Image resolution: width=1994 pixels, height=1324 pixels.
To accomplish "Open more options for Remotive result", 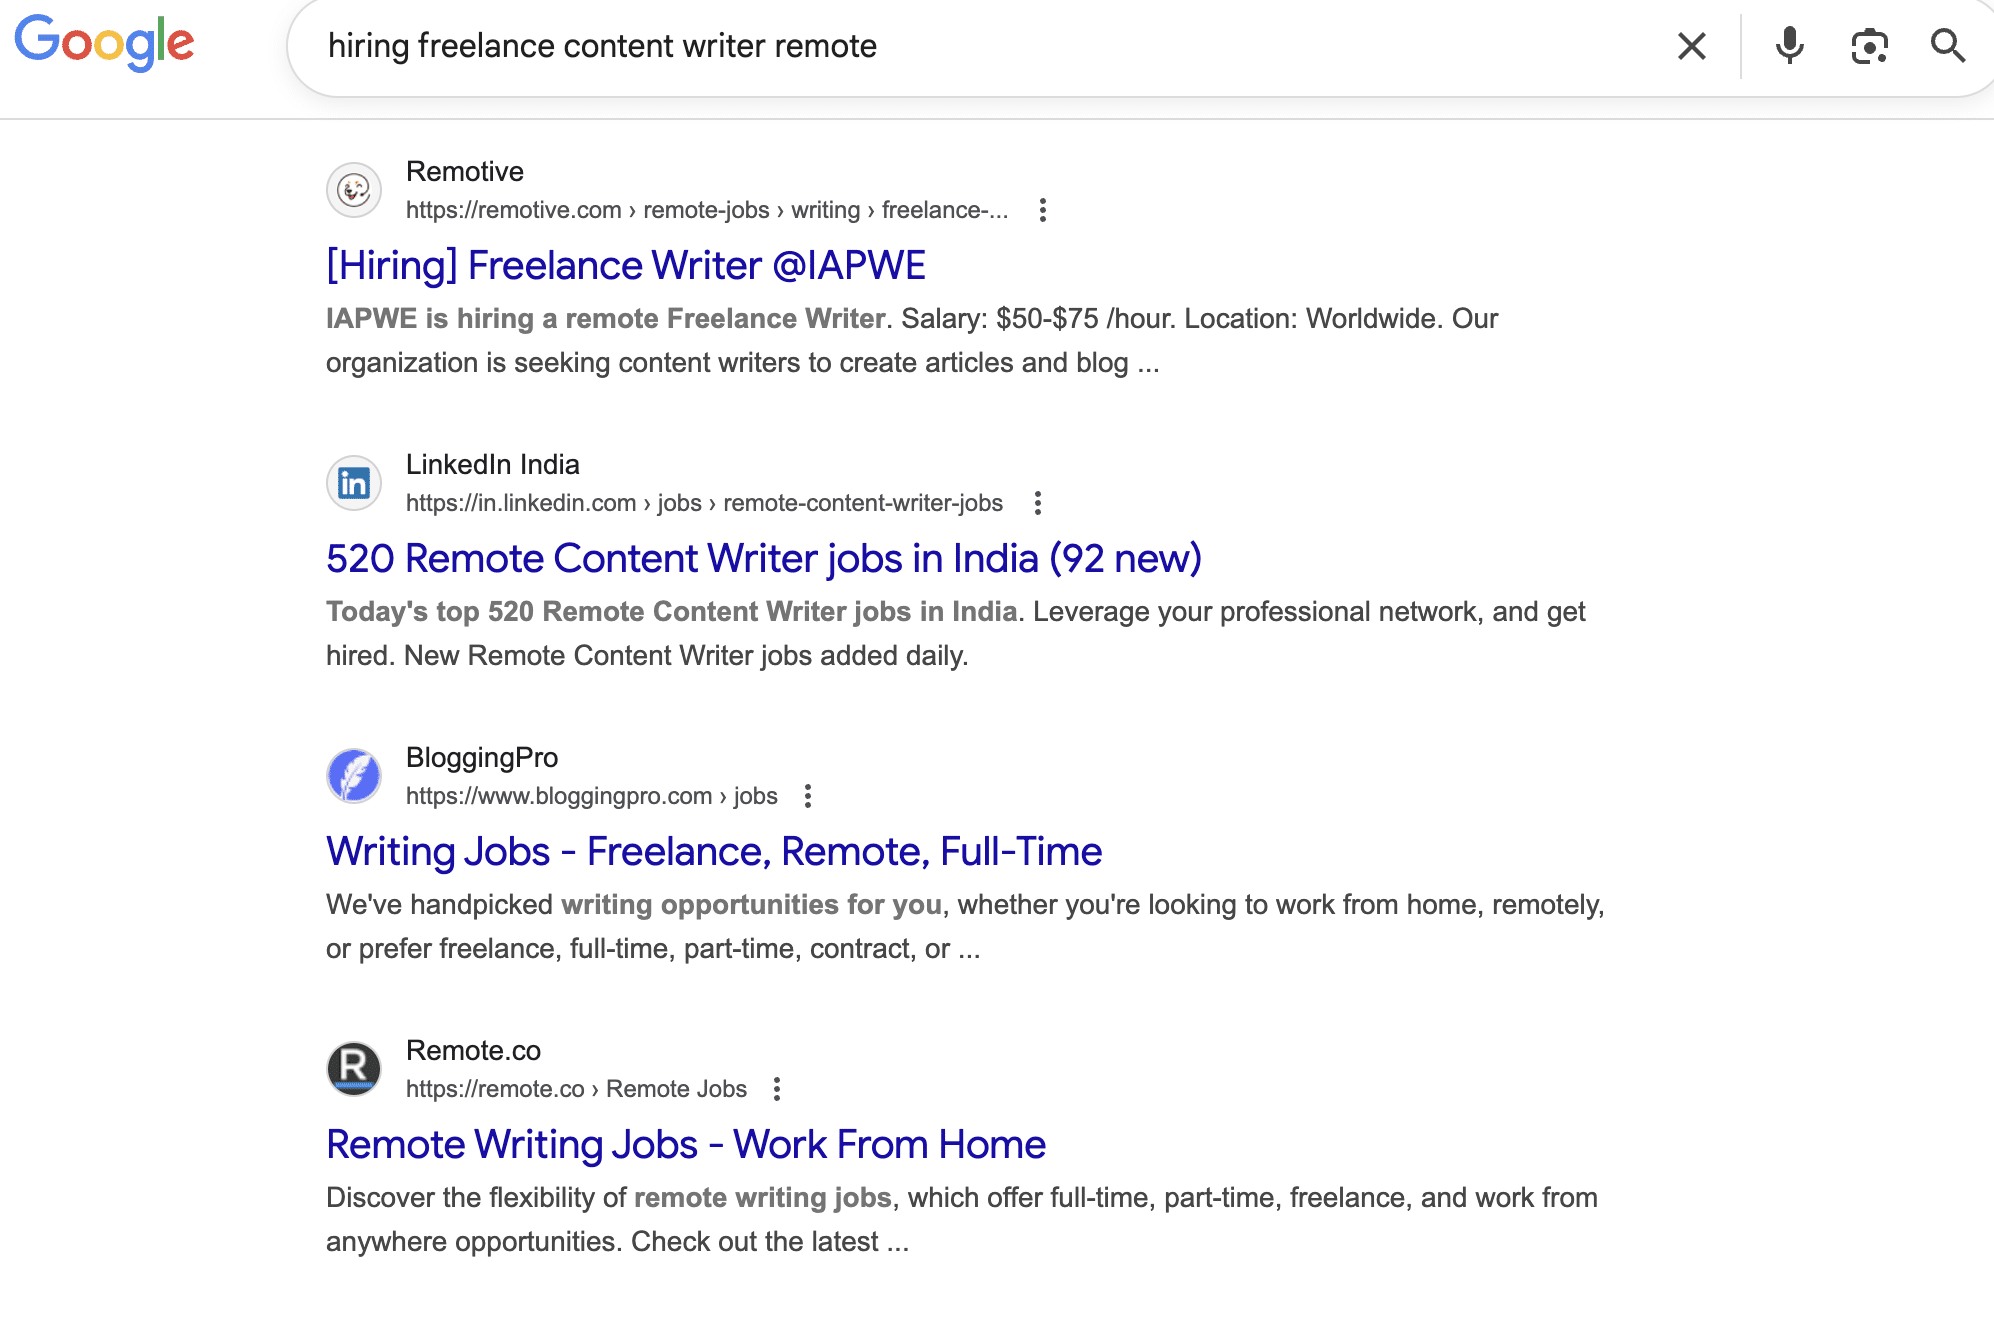I will (1042, 210).
